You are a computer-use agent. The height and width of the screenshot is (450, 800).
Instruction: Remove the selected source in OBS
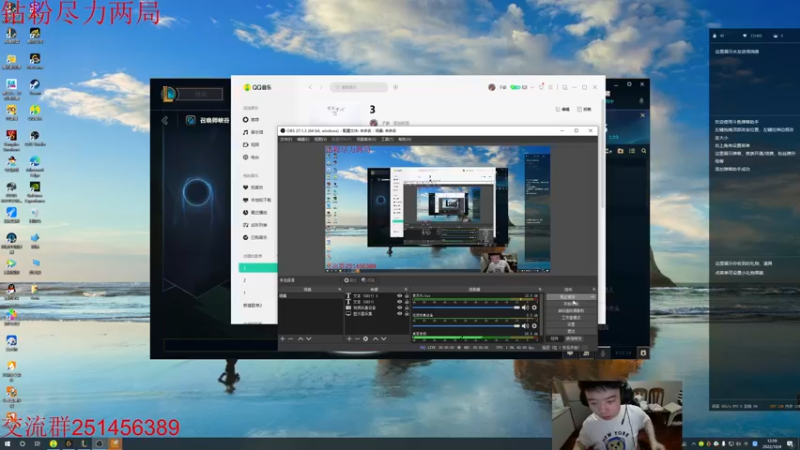tap(357, 339)
